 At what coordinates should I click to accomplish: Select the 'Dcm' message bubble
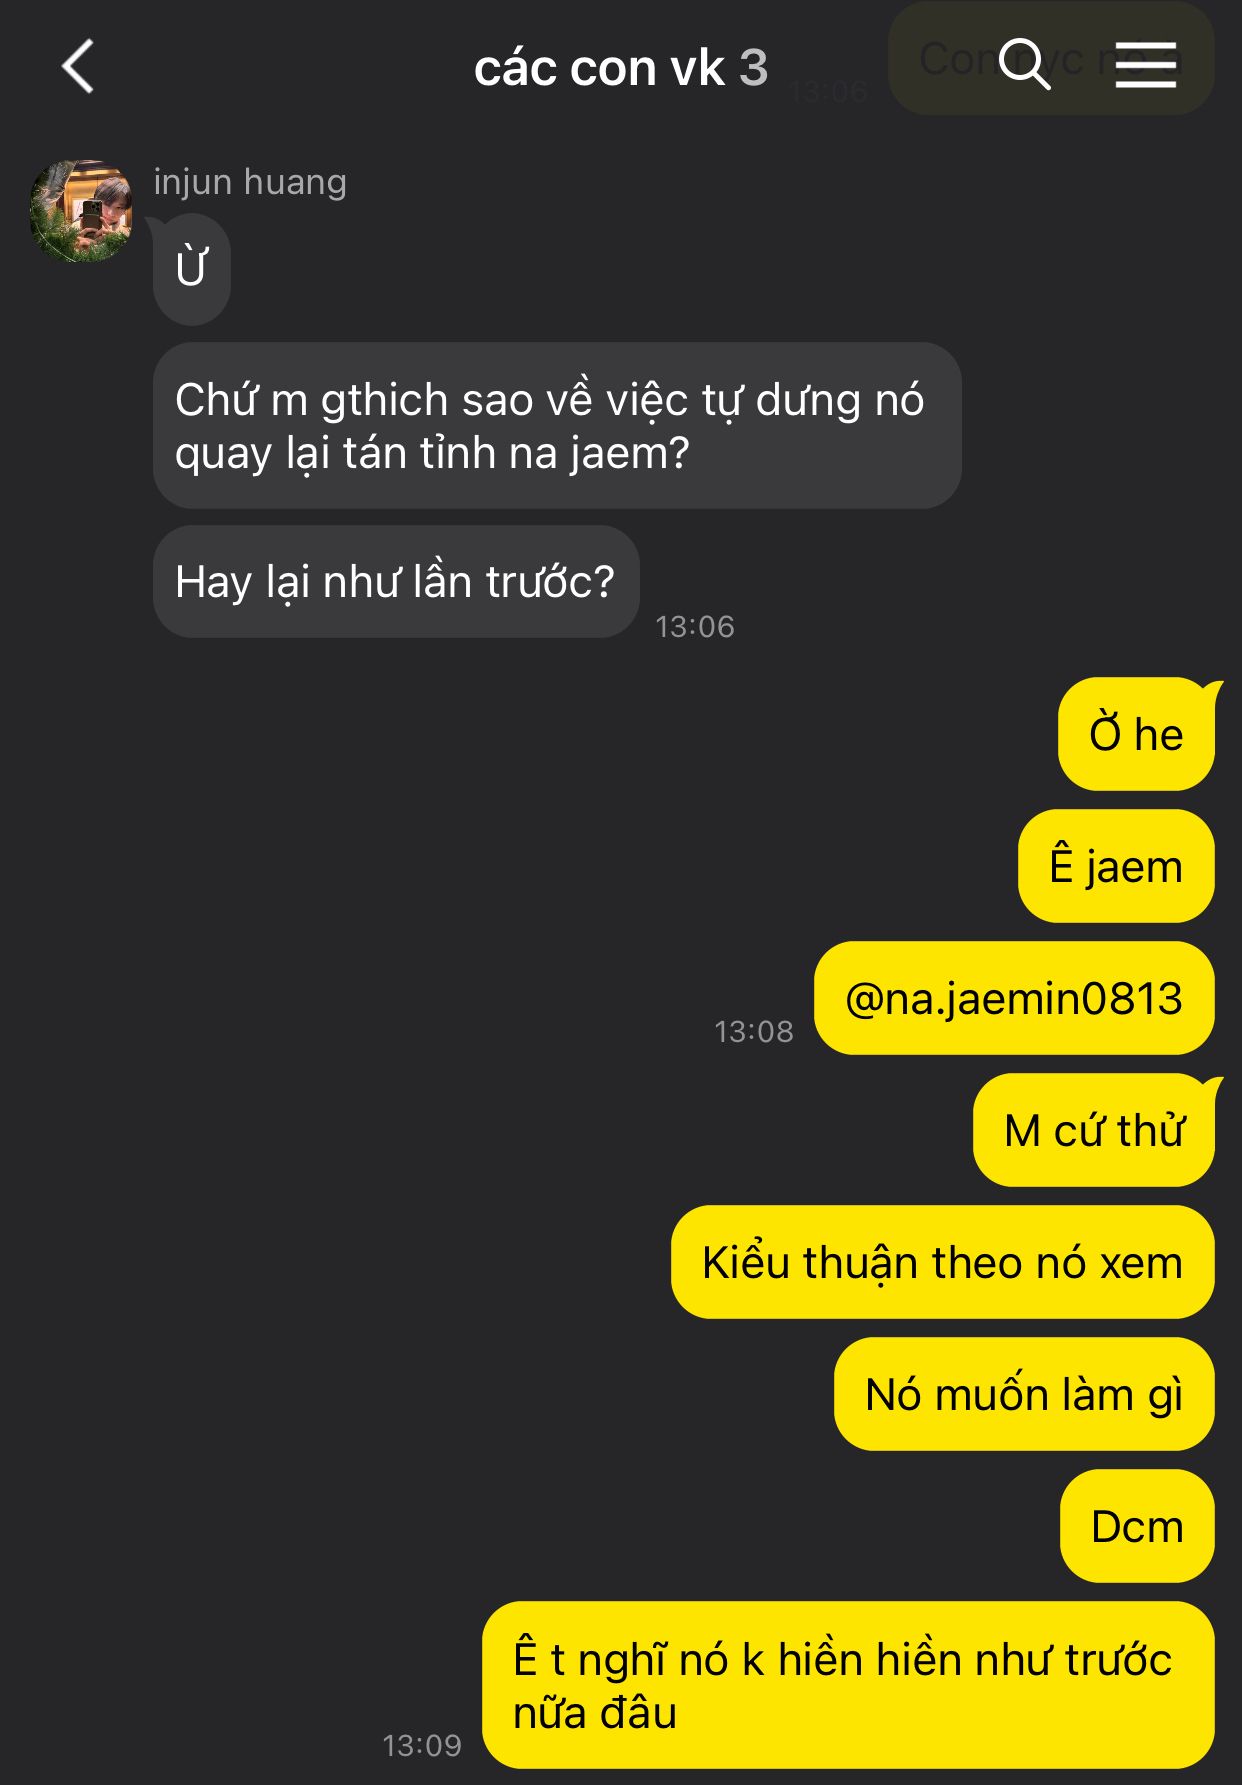[1137, 1526]
